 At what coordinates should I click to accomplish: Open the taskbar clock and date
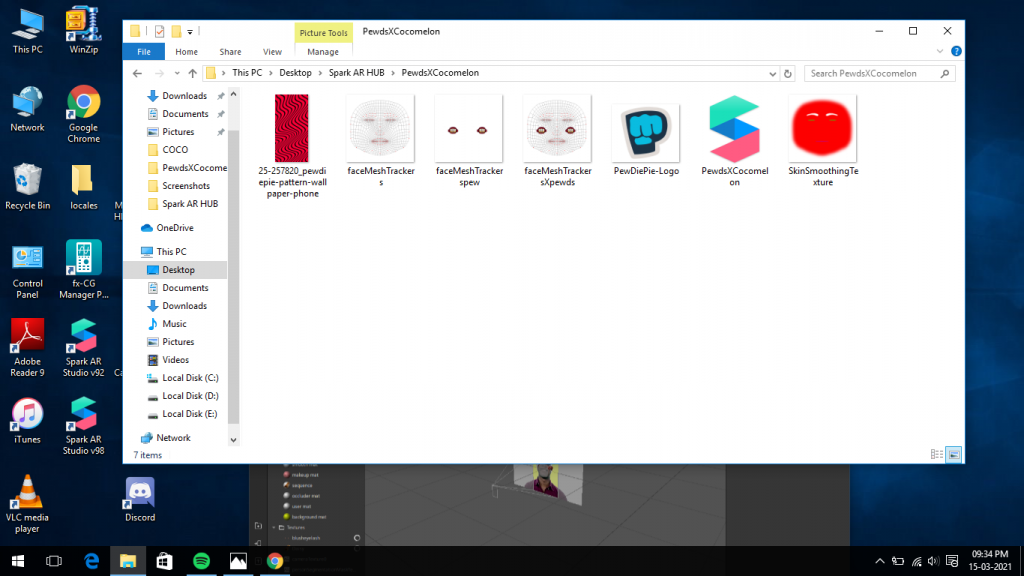(990, 561)
